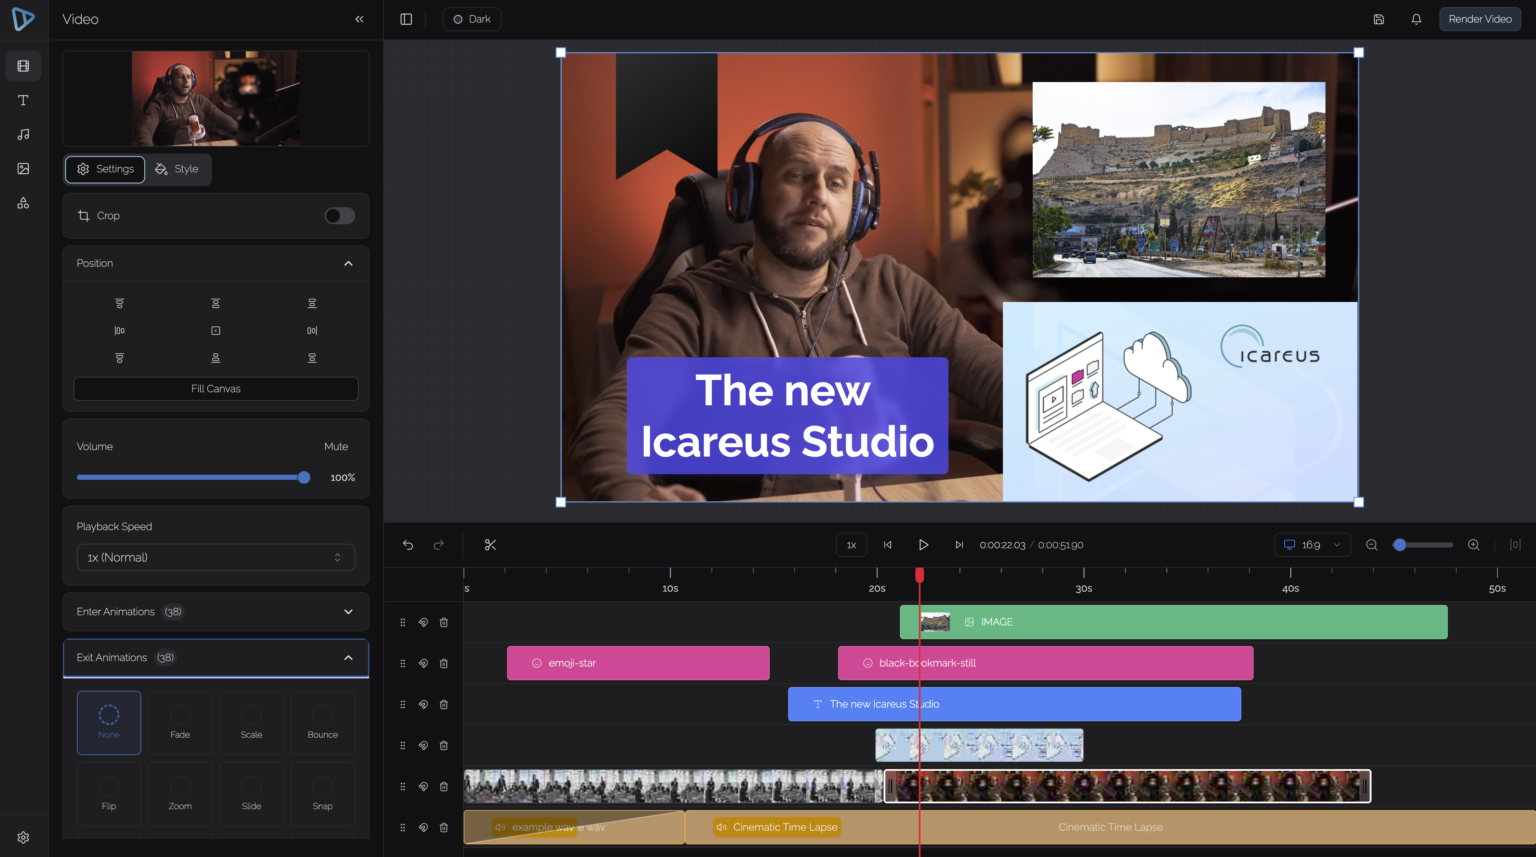This screenshot has height=857, width=1536.
Task: Align element to bottom-center position preset
Action: [x=216, y=358]
